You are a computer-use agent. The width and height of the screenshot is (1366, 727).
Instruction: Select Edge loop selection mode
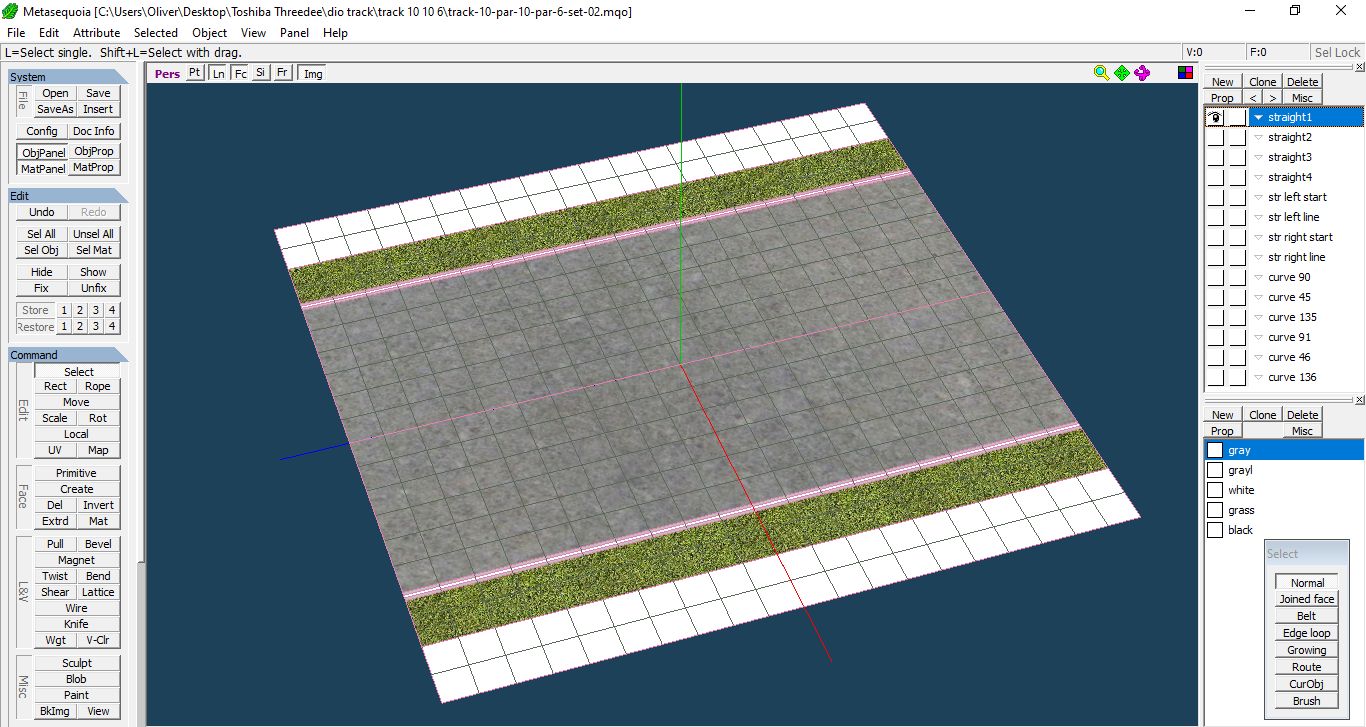click(x=1306, y=633)
